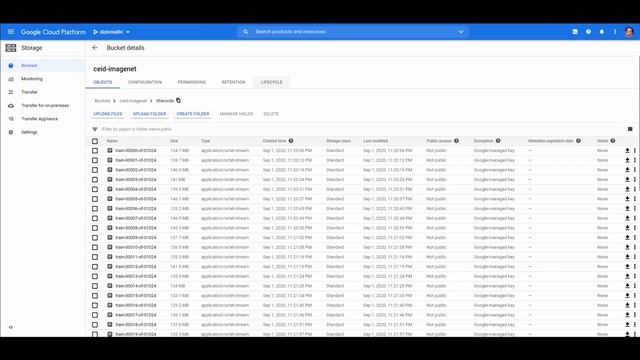Image resolution: width=640 pixels, height=360 pixels.
Task: Activate Cloud Shell icon in top bar
Action: coord(575,31)
